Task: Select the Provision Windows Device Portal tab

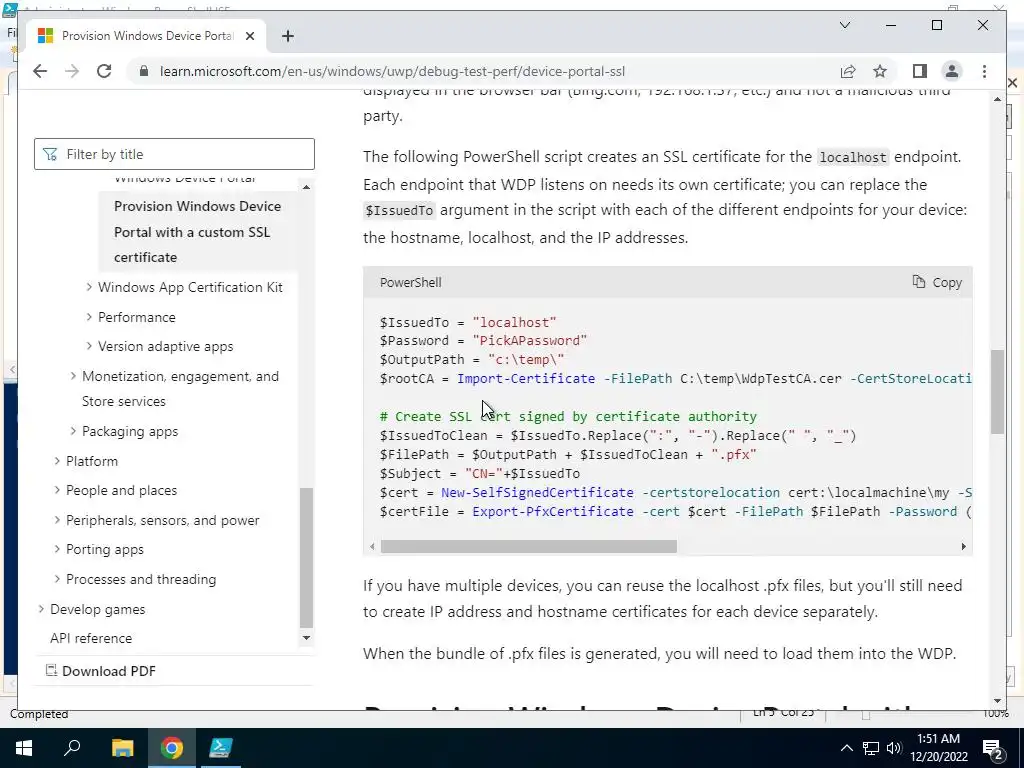Action: pos(144,36)
